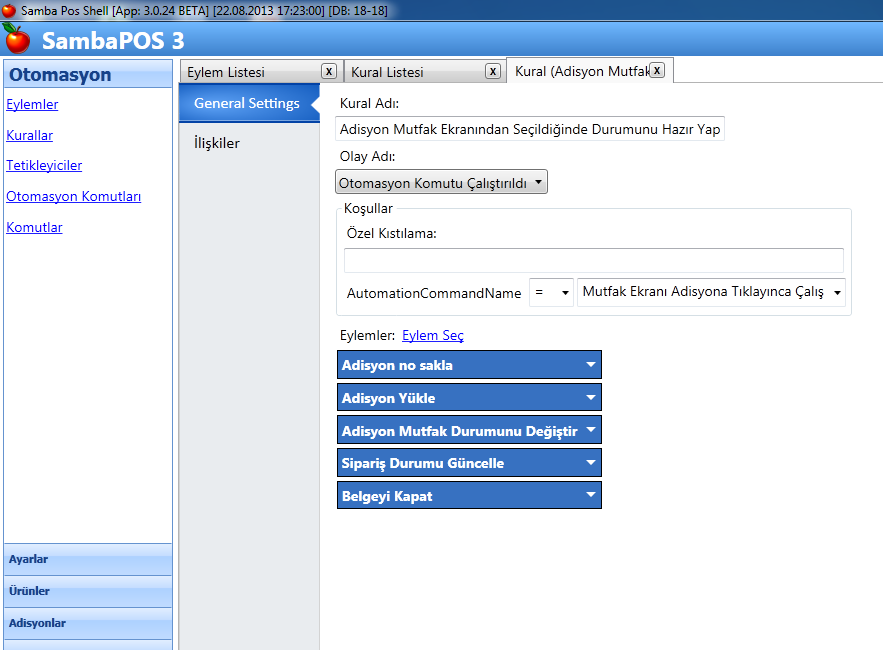Close the Kural Listesi tab
Image resolution: width=883 pixels, height=650 pixels.
(493, 71)
